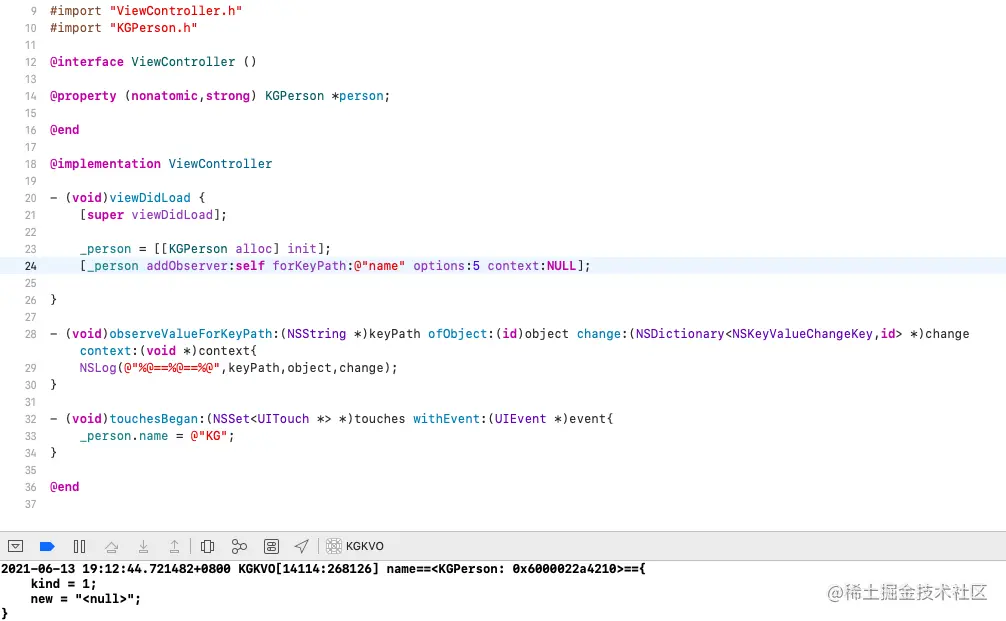Click observeValueForKeyPath method name on line 28
The height and width of the screenshot is (621, 1006).
191,334
